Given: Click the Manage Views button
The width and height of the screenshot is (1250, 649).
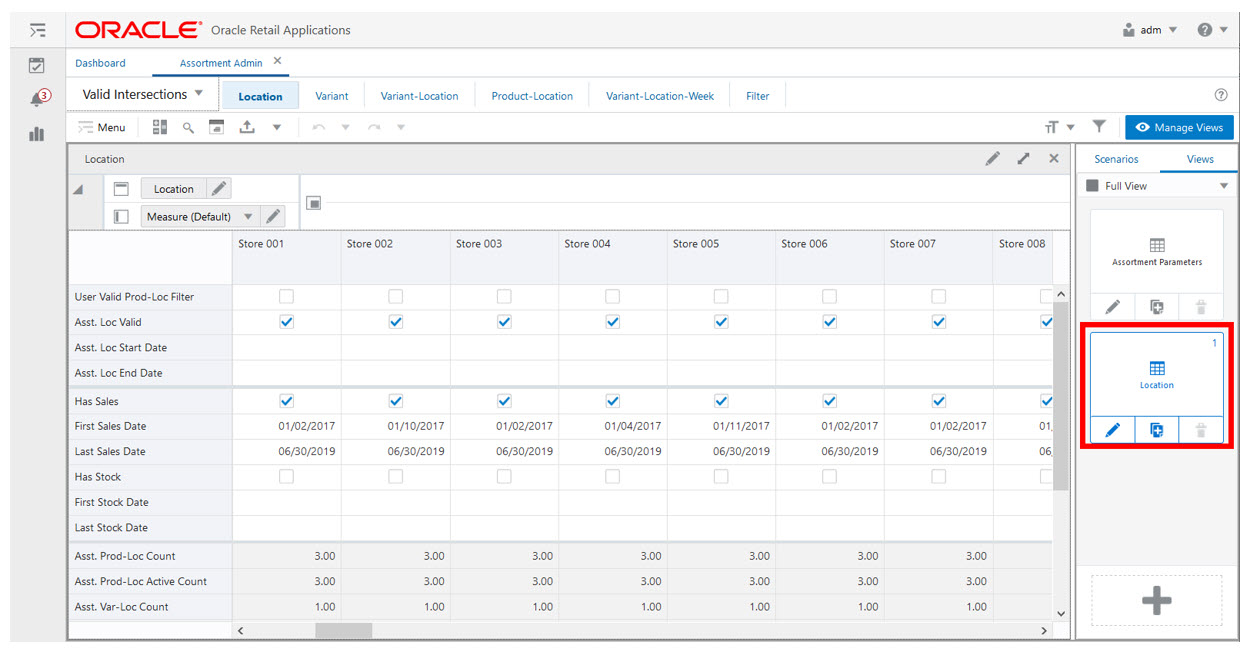Looking at the screenshot, I should pyautogui.click(x=1179, y=127).
